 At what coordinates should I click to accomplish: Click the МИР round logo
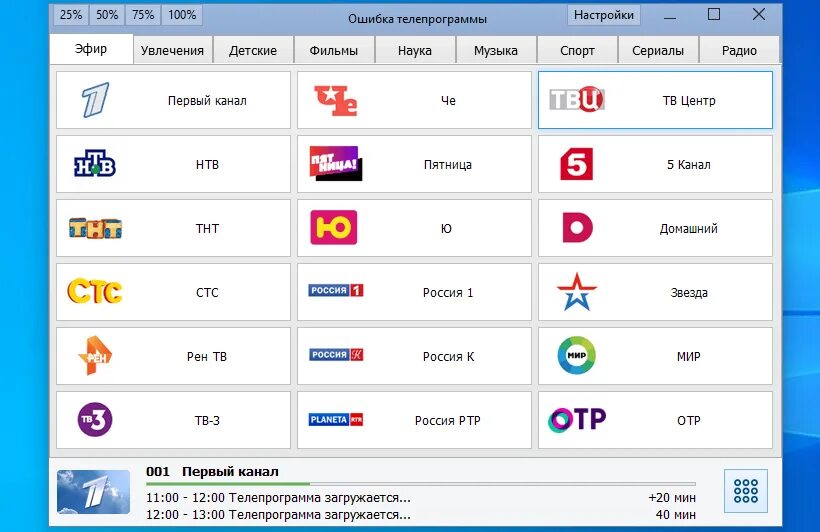(x=576, y=355)
